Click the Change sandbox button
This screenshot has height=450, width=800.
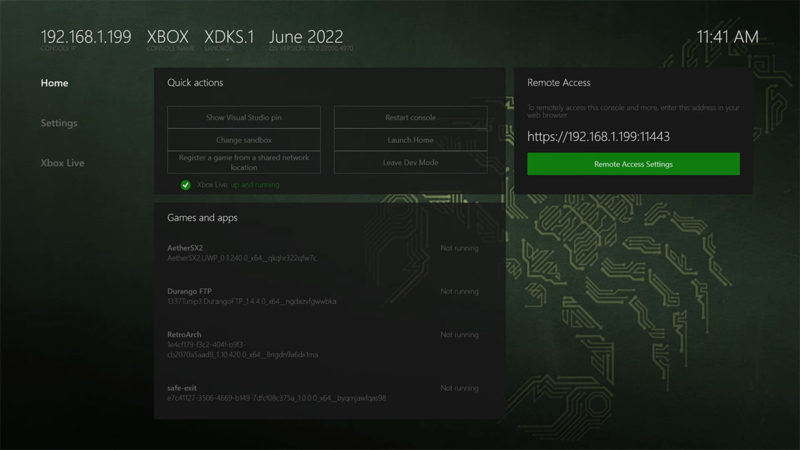244,139
